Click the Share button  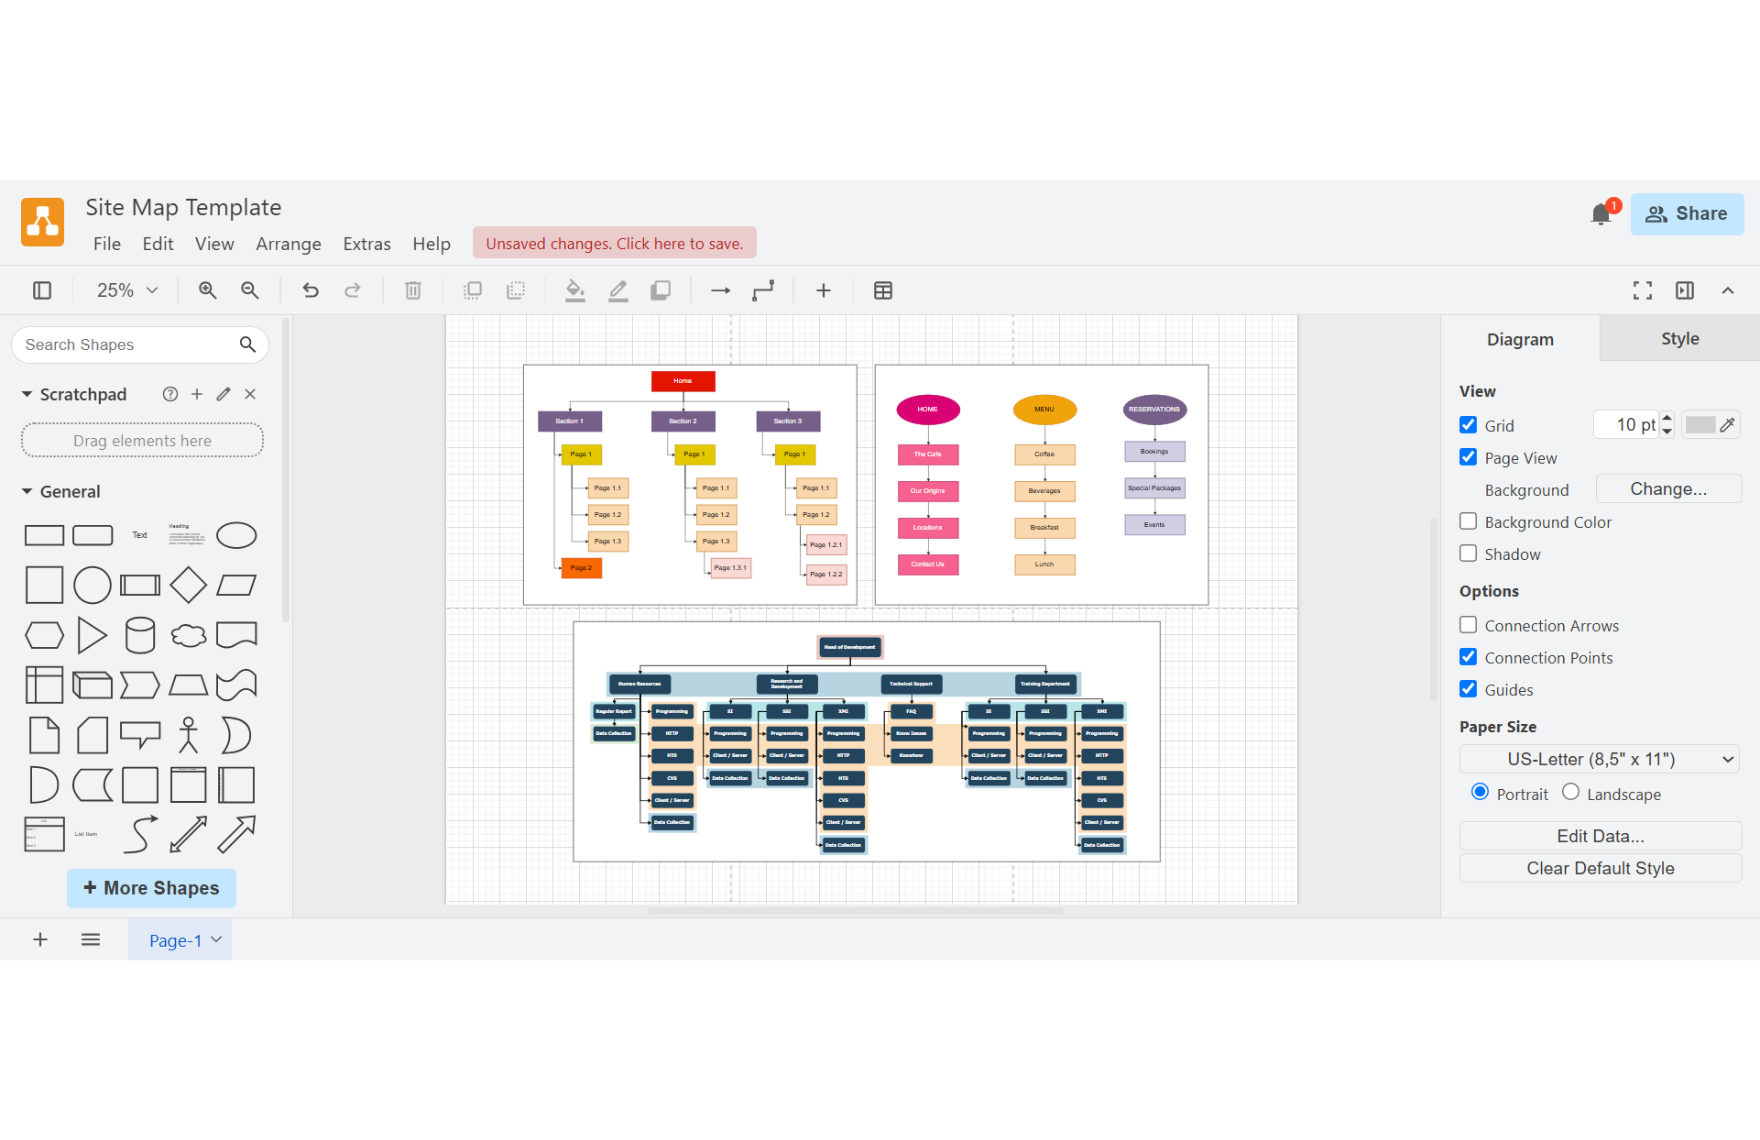click(1687, 214)
